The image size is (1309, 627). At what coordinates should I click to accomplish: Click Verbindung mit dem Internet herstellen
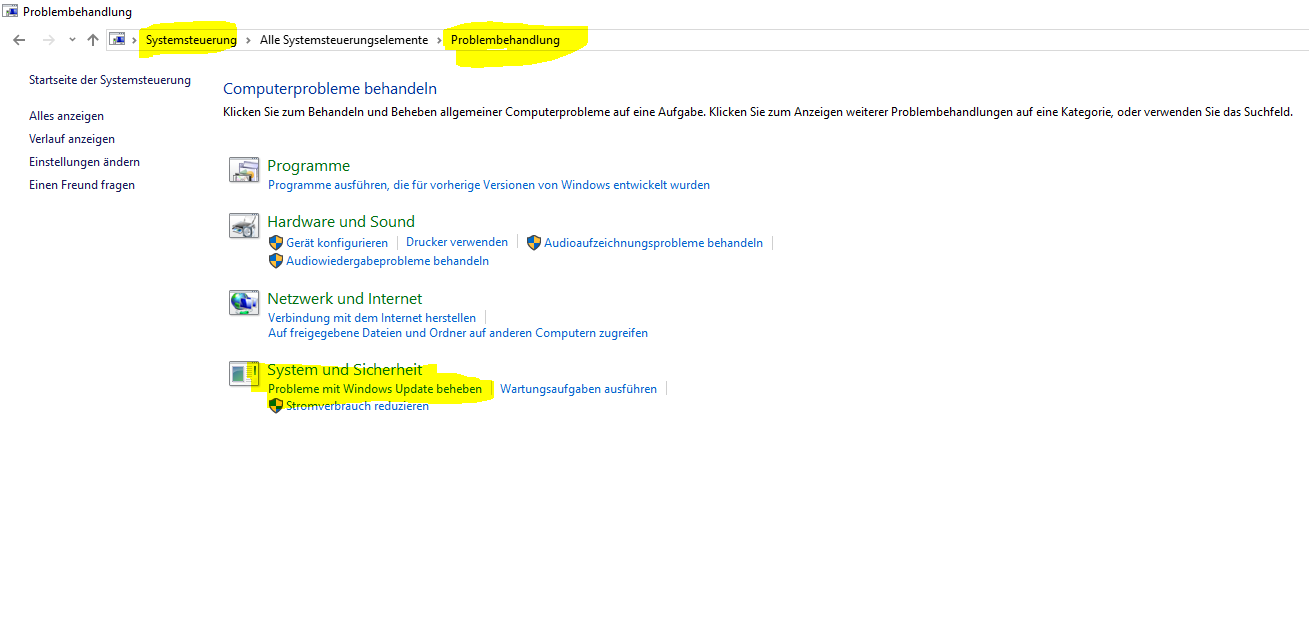[372, 318]
